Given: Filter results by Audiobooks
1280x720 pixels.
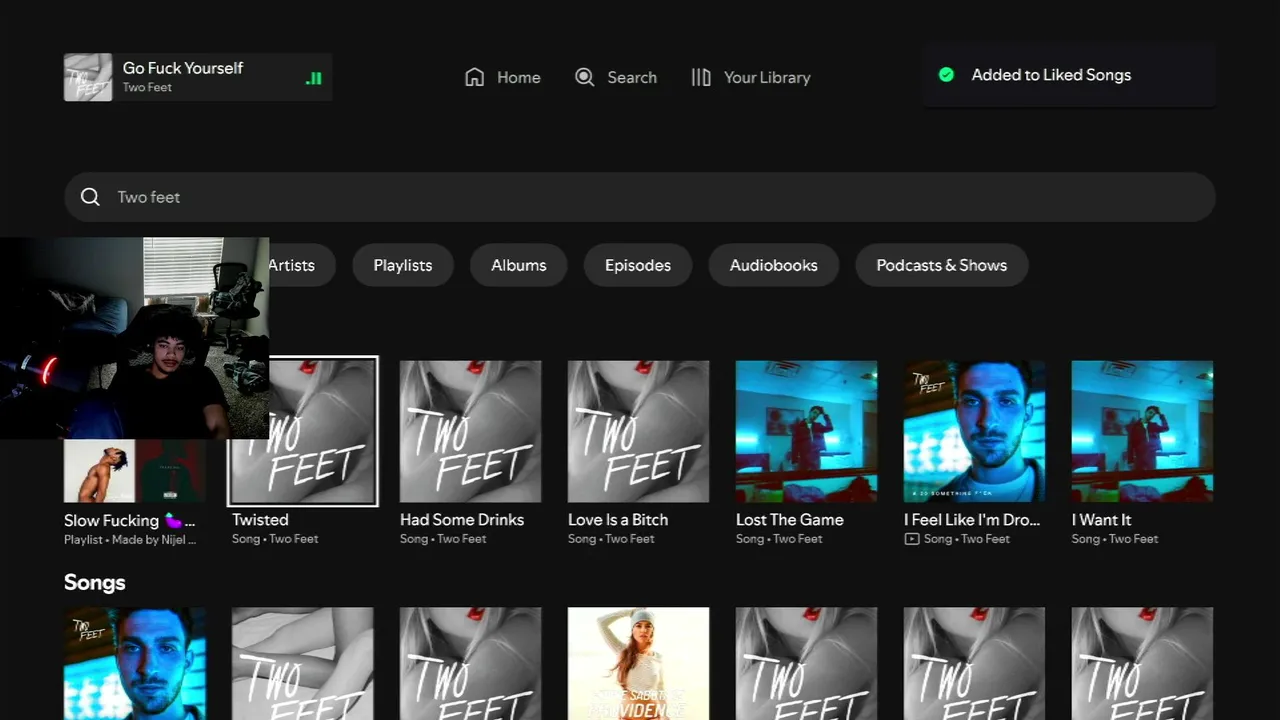Looking at the screenshot, I should (774, 265).
